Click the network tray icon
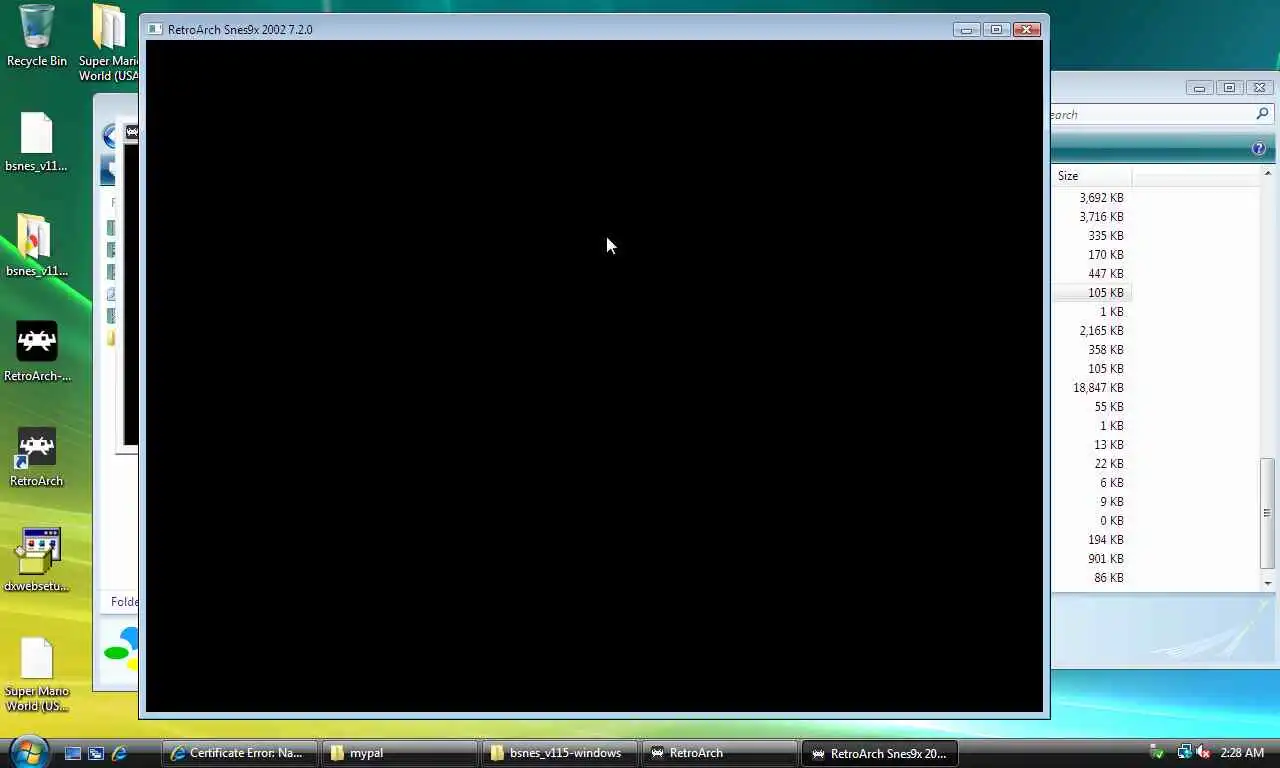The width and height of the screenshot is (1280, 768). tap(1184, 752)
